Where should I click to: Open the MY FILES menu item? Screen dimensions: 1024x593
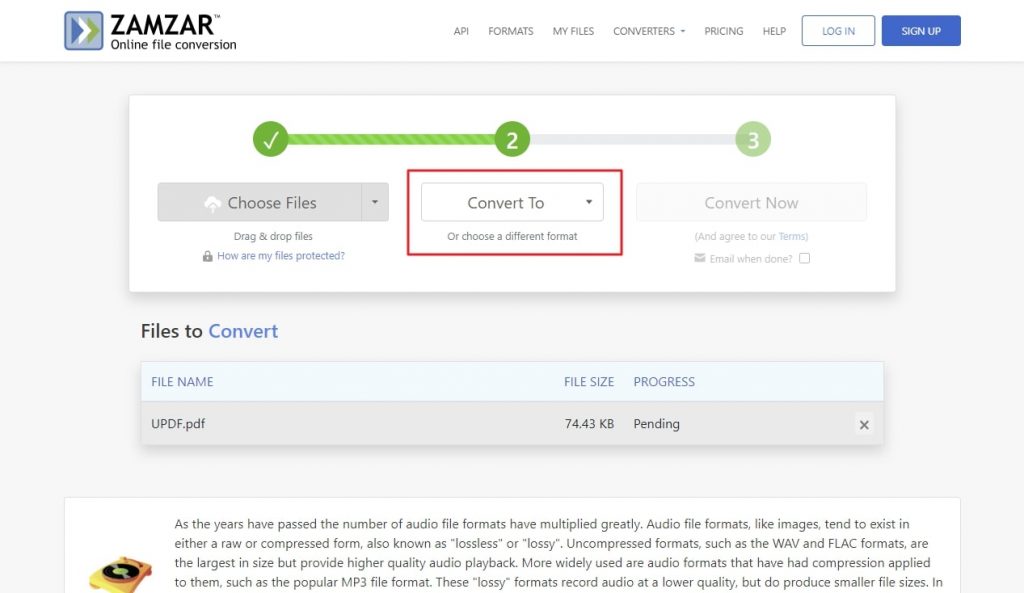point(573,31)
